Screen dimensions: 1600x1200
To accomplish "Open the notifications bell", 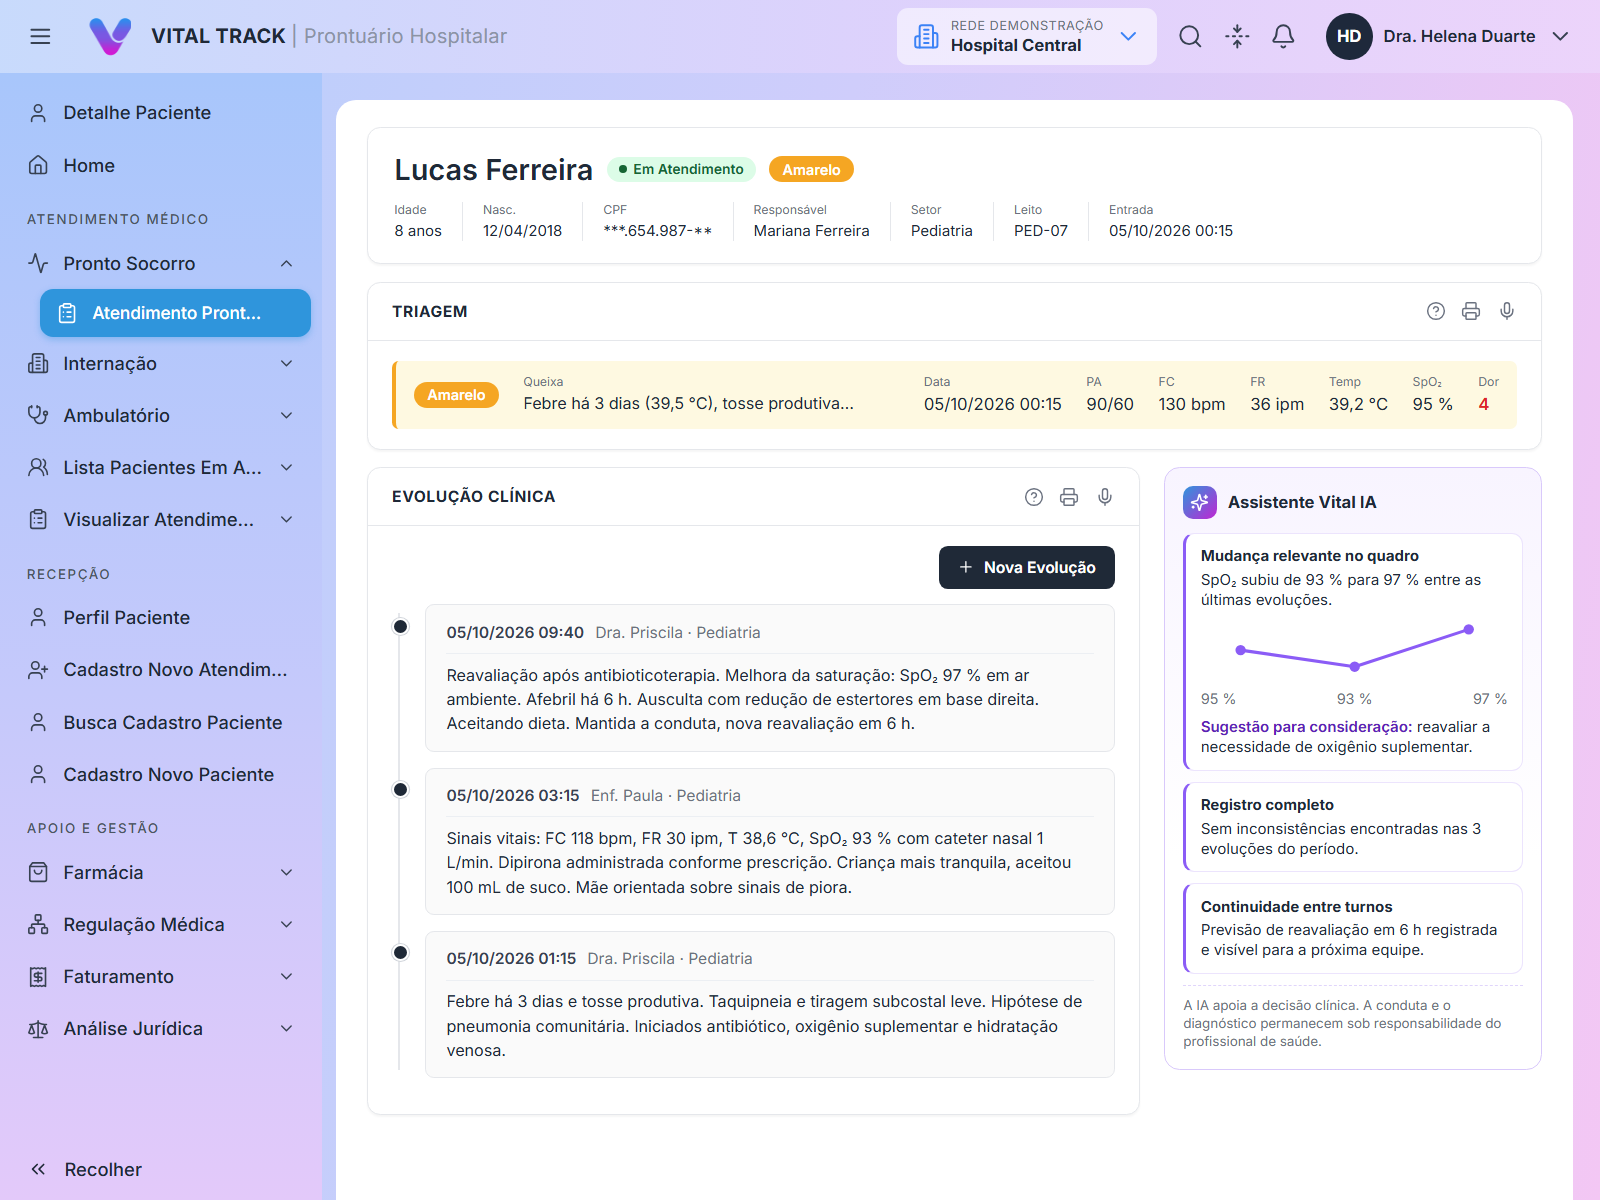I will pos(1283,36).
